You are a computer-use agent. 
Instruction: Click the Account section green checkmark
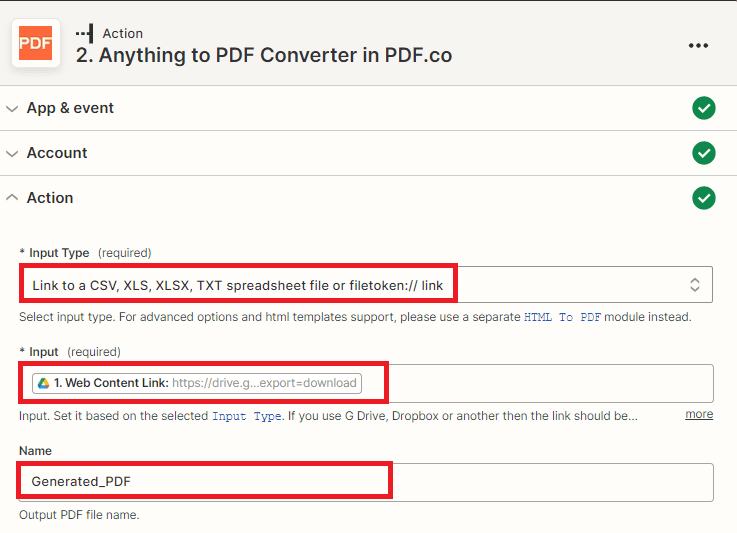click(704, 153)
